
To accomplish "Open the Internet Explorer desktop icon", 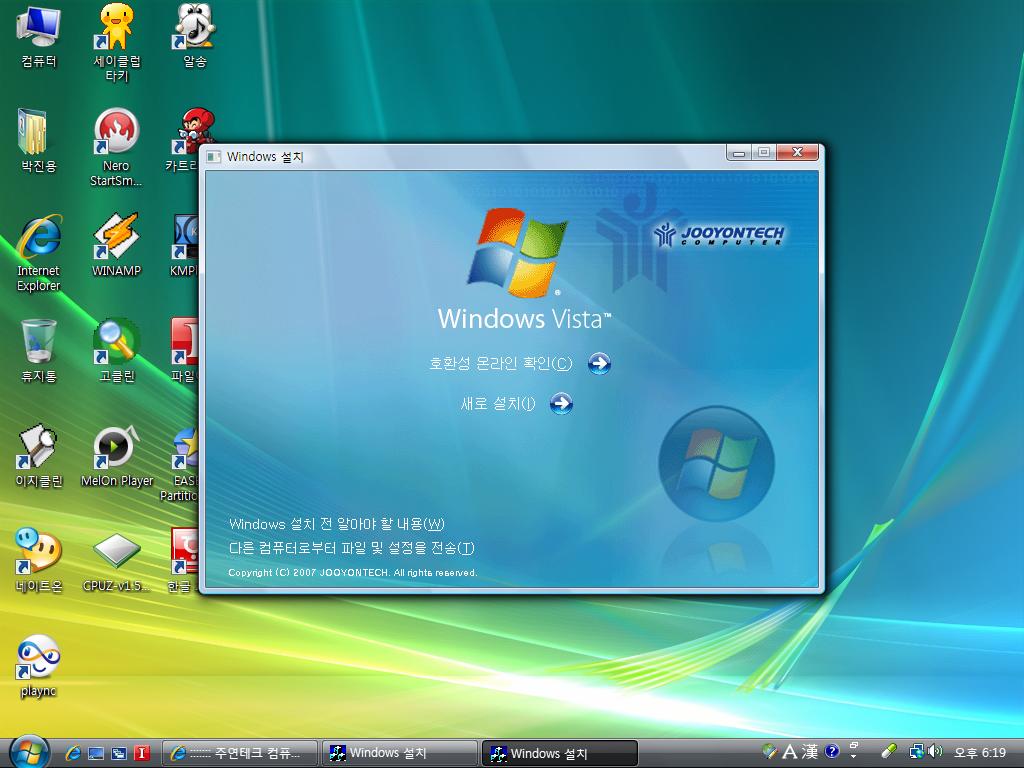I will [x=39, y=252].
